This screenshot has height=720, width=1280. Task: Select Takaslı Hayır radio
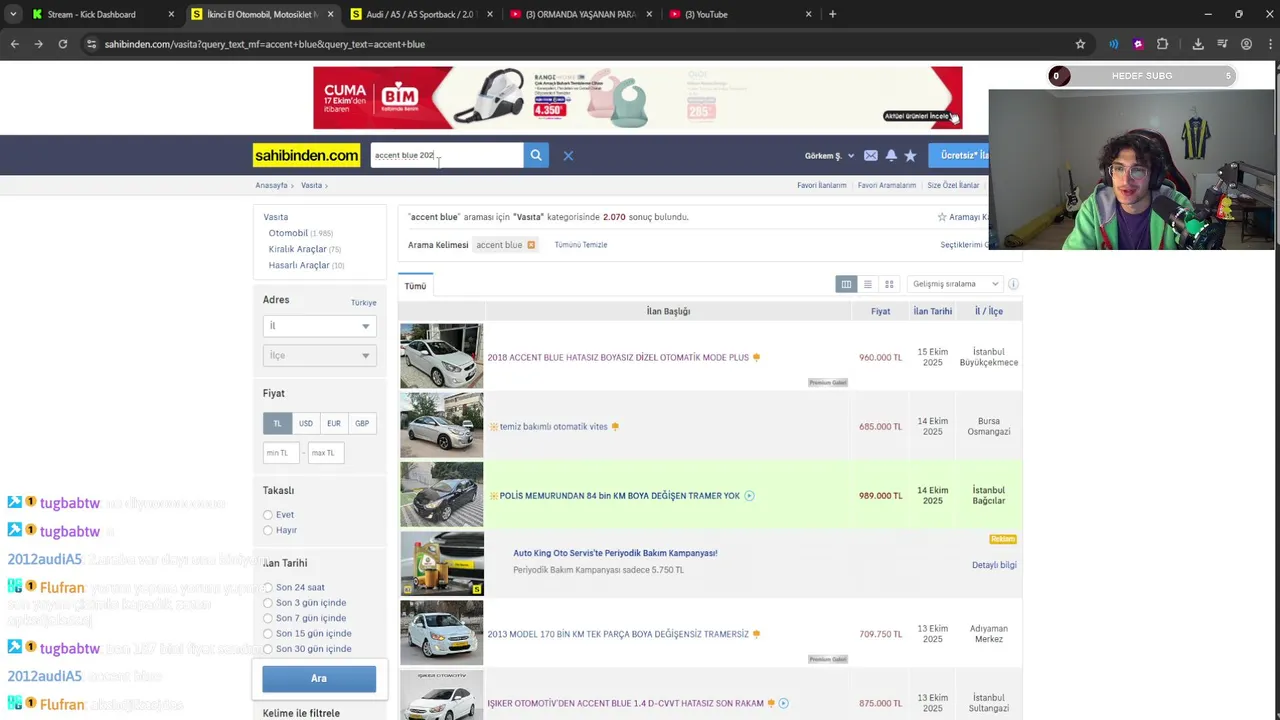pos(268,530)
